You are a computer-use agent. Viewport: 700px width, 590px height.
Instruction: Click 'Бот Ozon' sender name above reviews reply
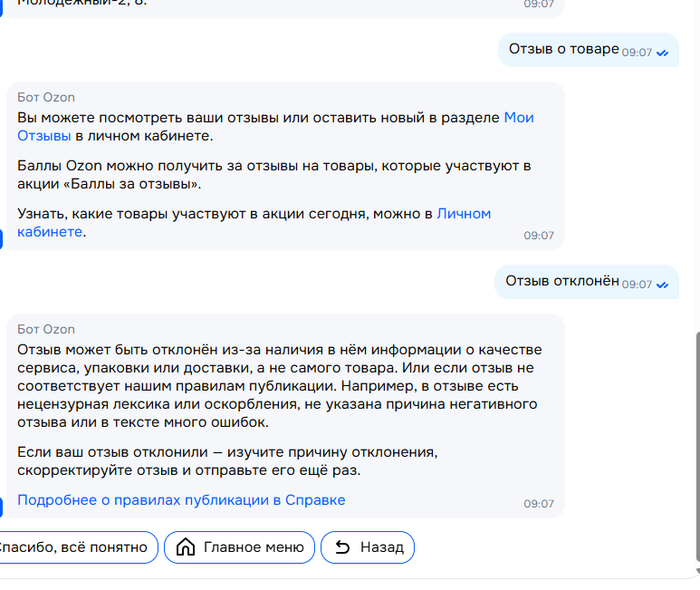coord(46,97)
